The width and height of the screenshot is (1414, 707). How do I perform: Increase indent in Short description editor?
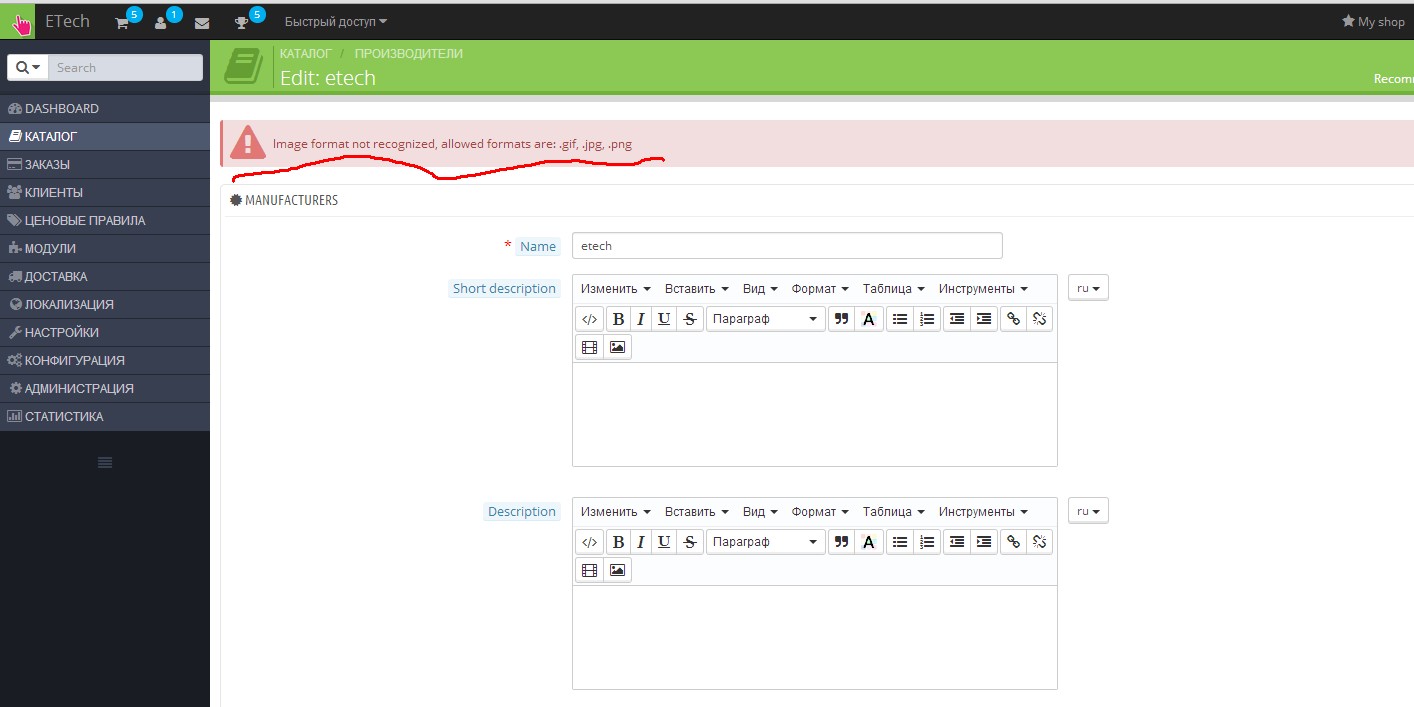point(984,319)
